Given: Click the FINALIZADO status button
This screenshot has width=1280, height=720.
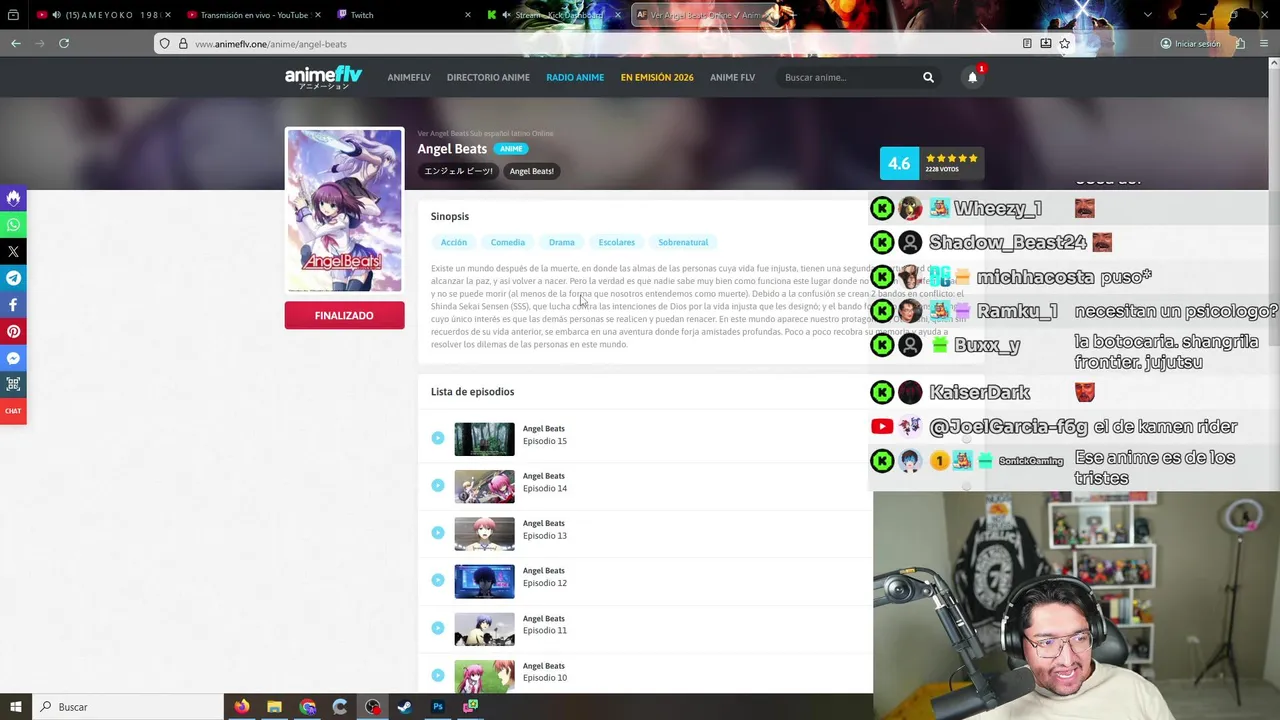Looking at the screenshot, I should (344, 315).
